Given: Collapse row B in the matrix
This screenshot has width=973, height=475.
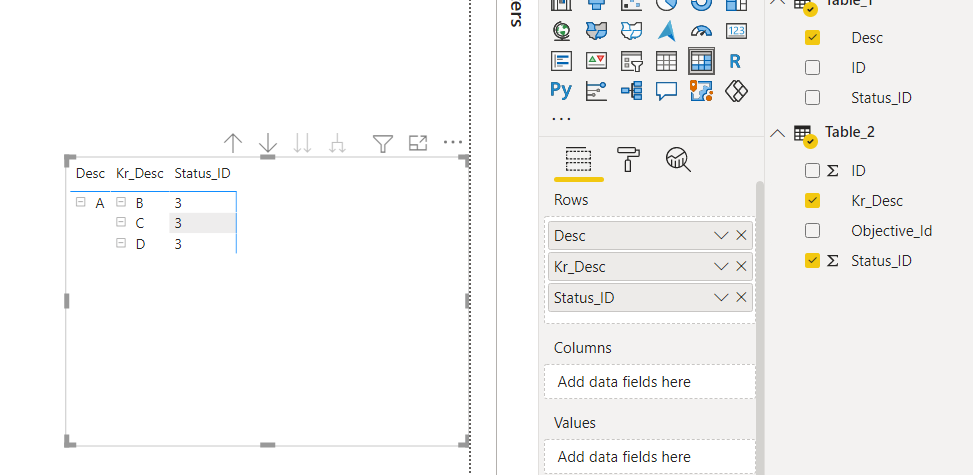Looking at the screenshot, I should 121,202.
